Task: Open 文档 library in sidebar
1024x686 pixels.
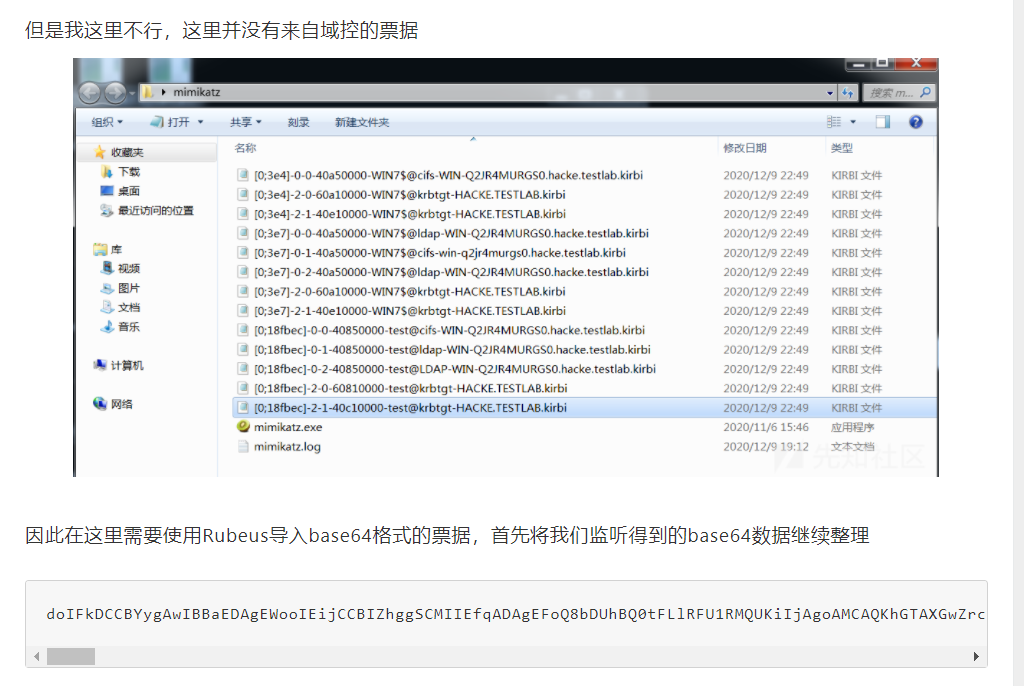Action: point(129,307)
